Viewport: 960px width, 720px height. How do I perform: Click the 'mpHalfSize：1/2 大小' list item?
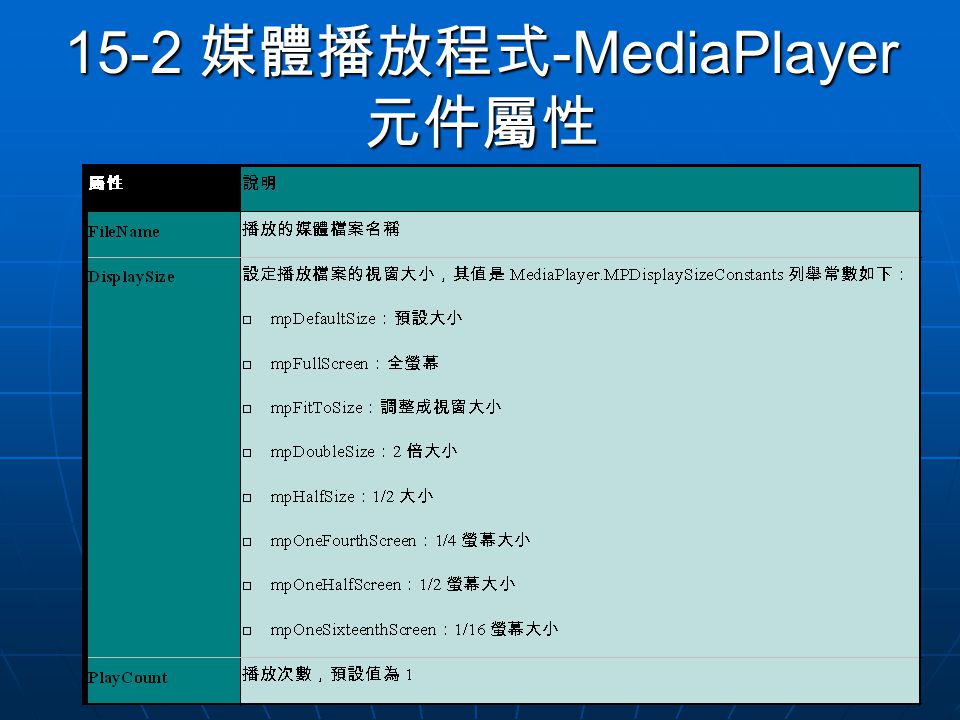[x=351, y=496]
